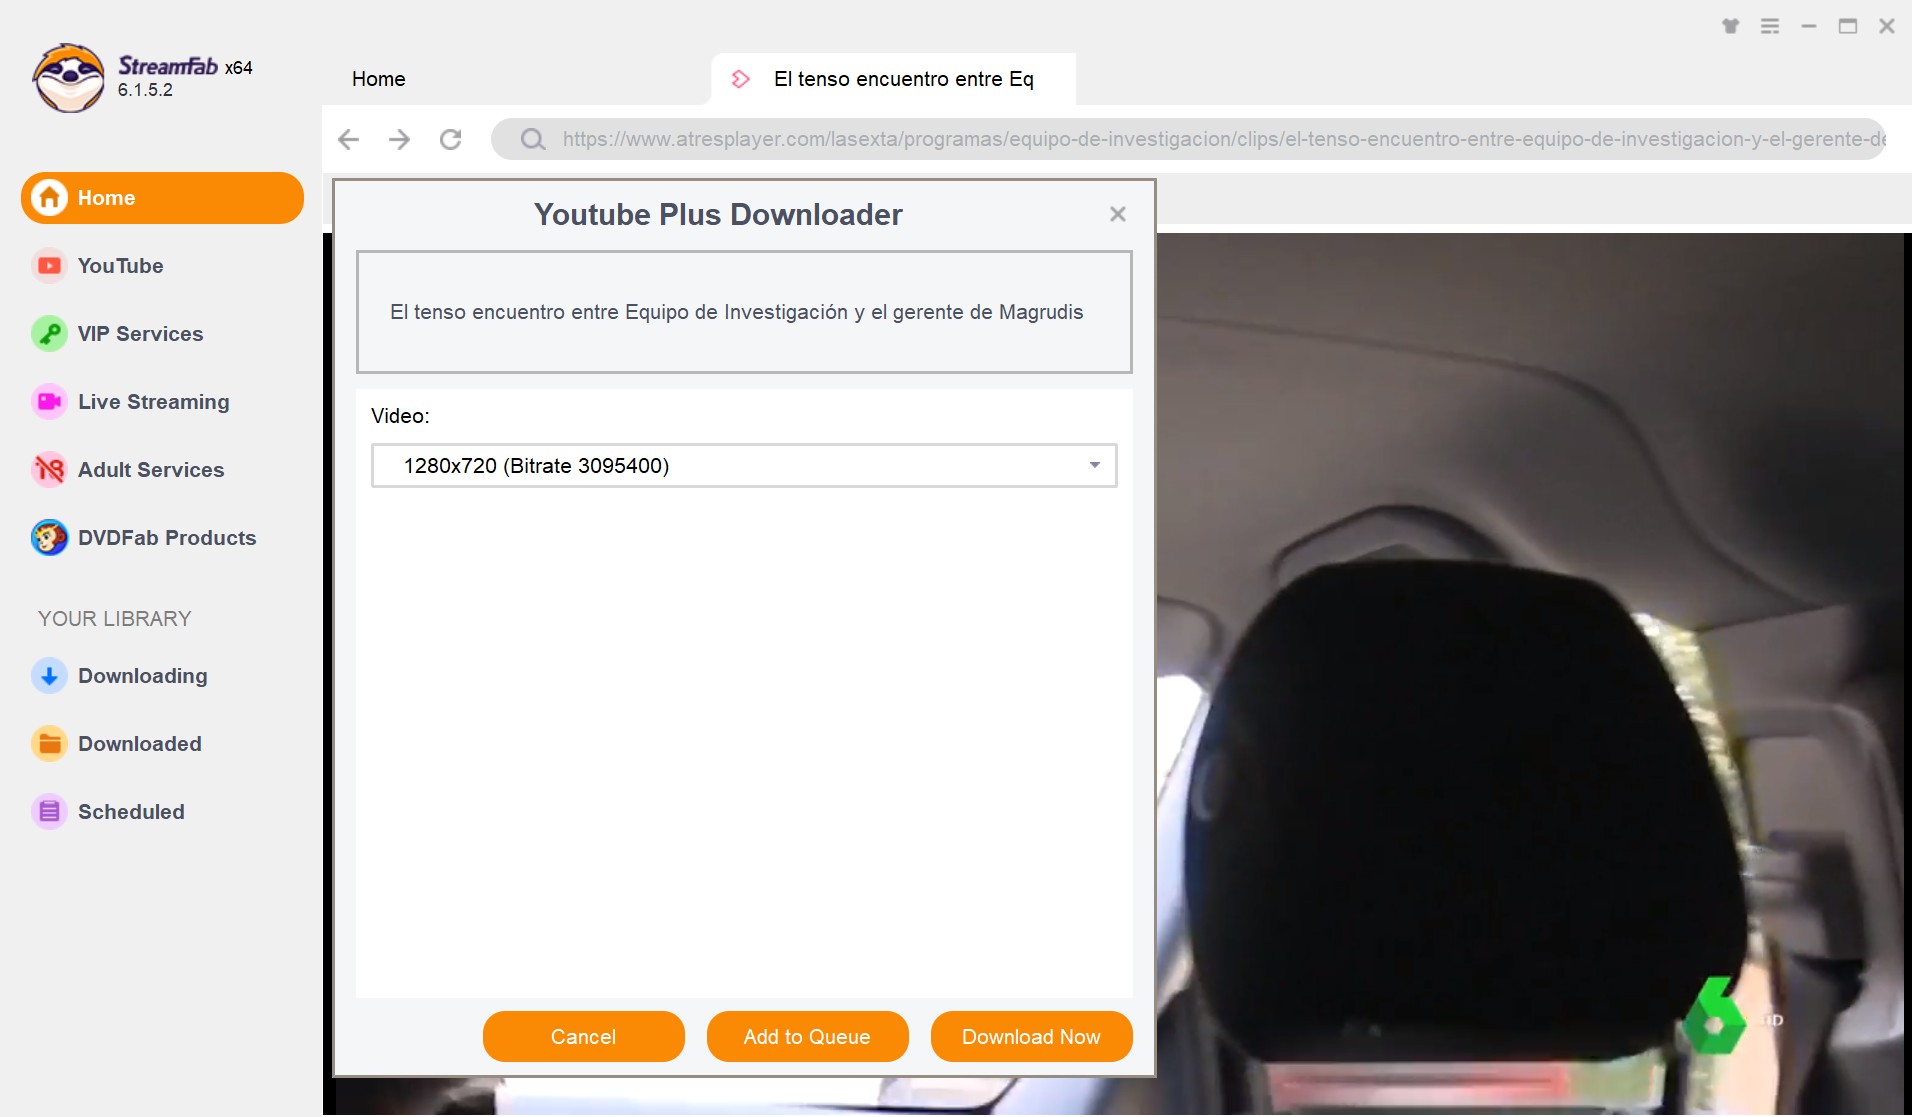
Task: Click the Cancel button
Action: coord(584,1037)
